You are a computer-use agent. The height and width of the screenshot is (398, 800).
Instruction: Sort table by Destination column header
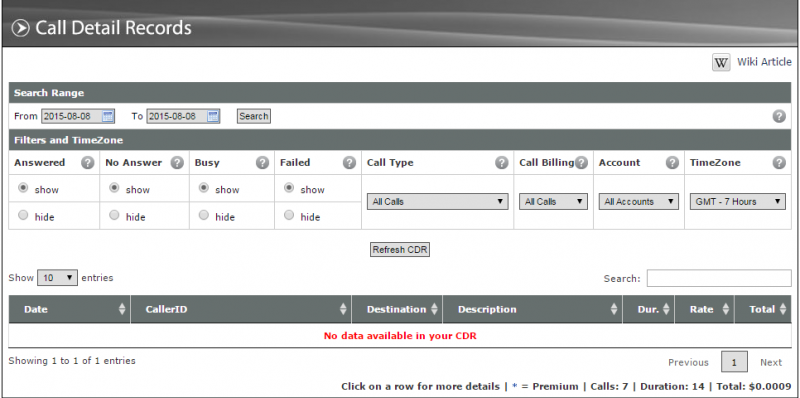pos(397,309)
